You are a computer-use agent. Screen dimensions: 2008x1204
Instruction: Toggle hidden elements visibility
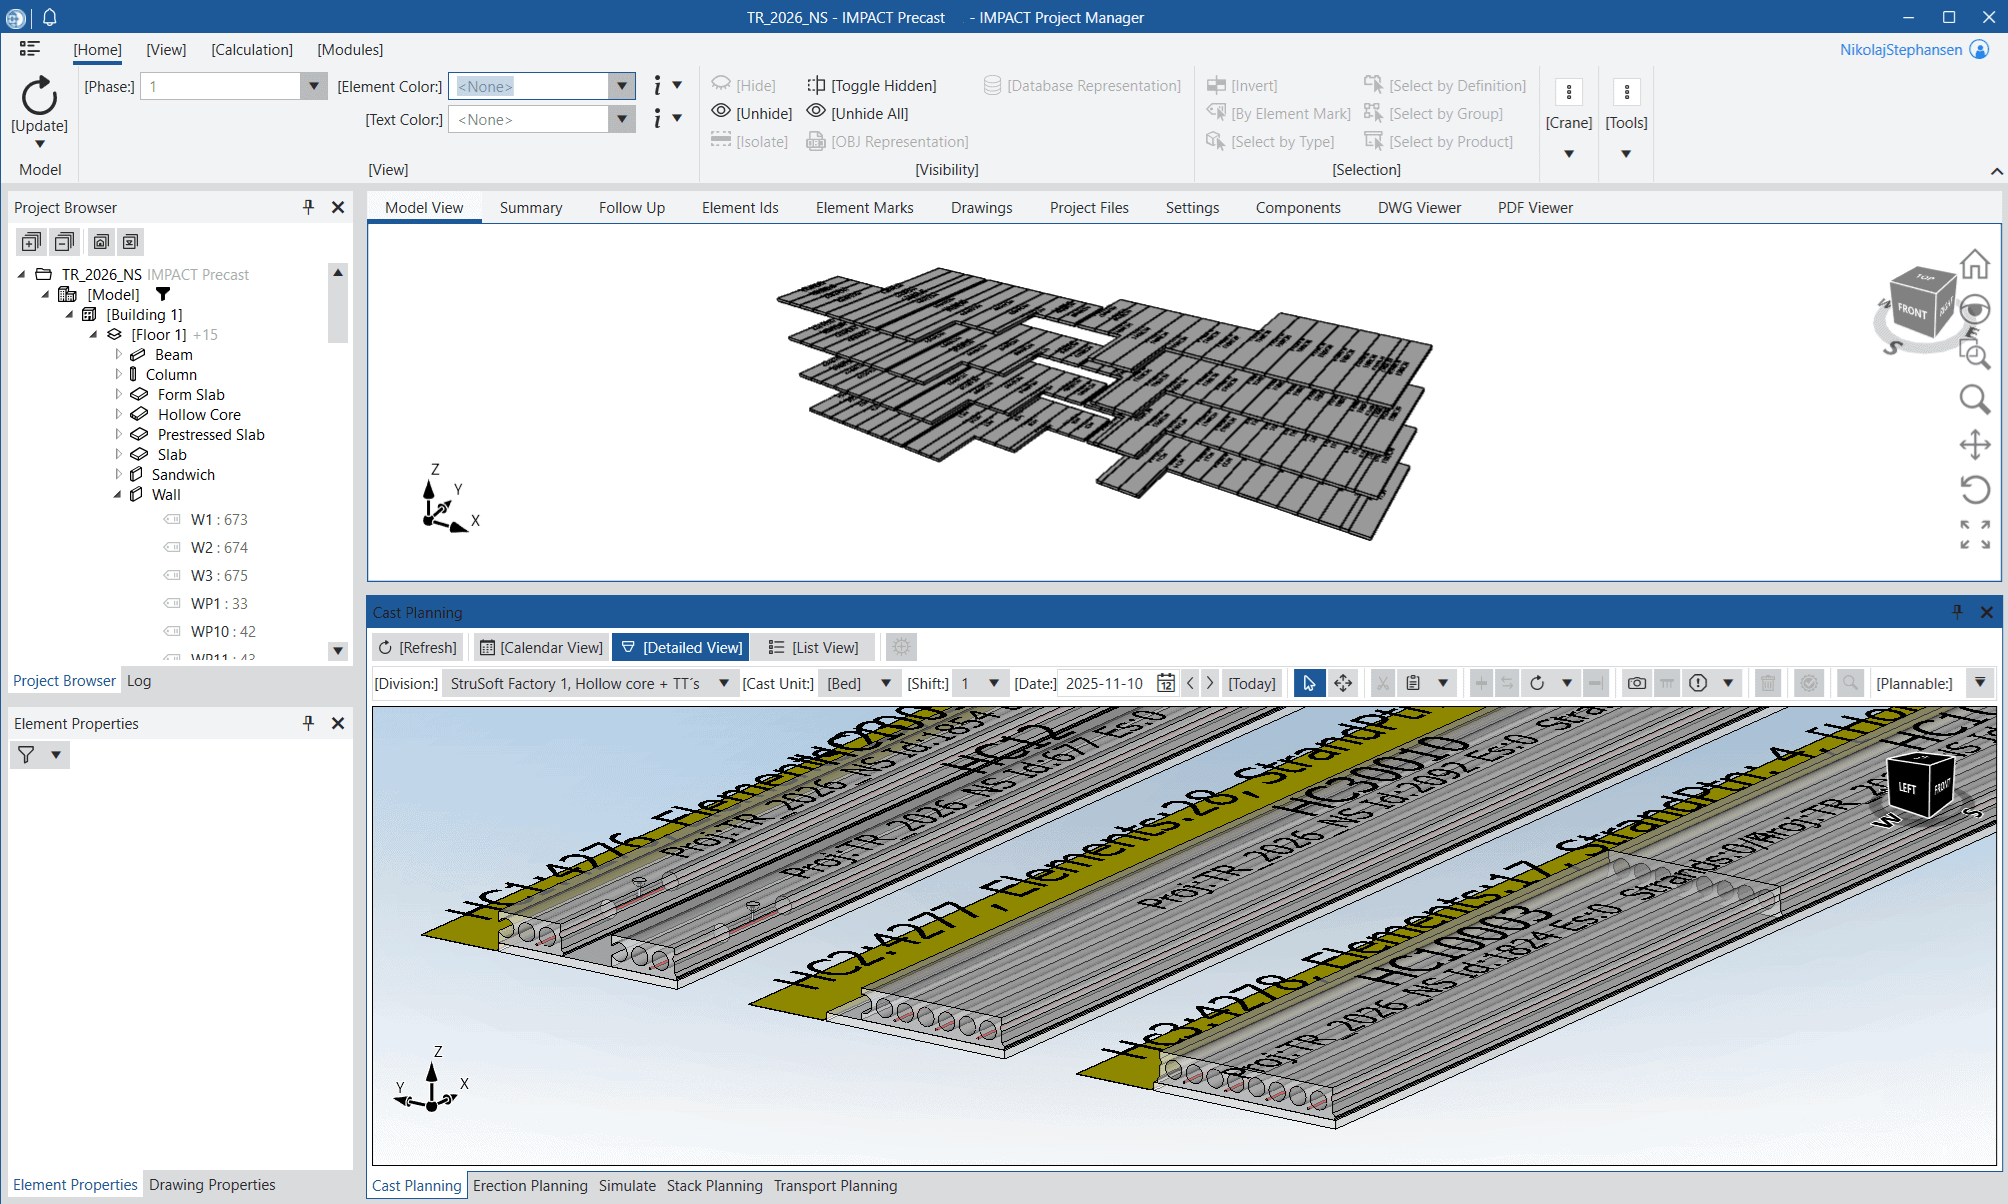872,86
